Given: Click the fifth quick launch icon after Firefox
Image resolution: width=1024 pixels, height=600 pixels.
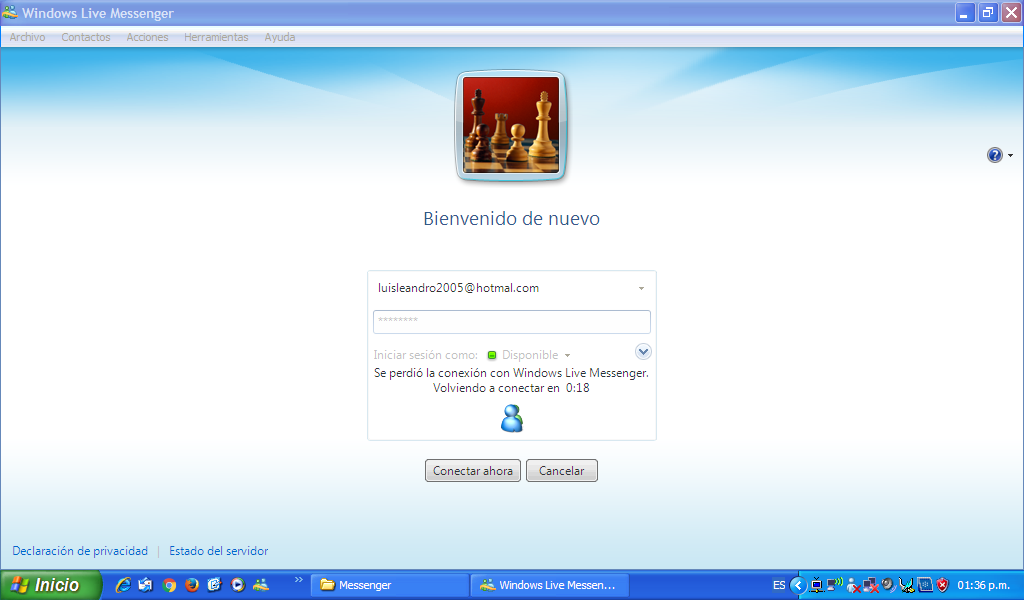Looking at the screenshot, I should pyautogui.click(x=215, y=585).
